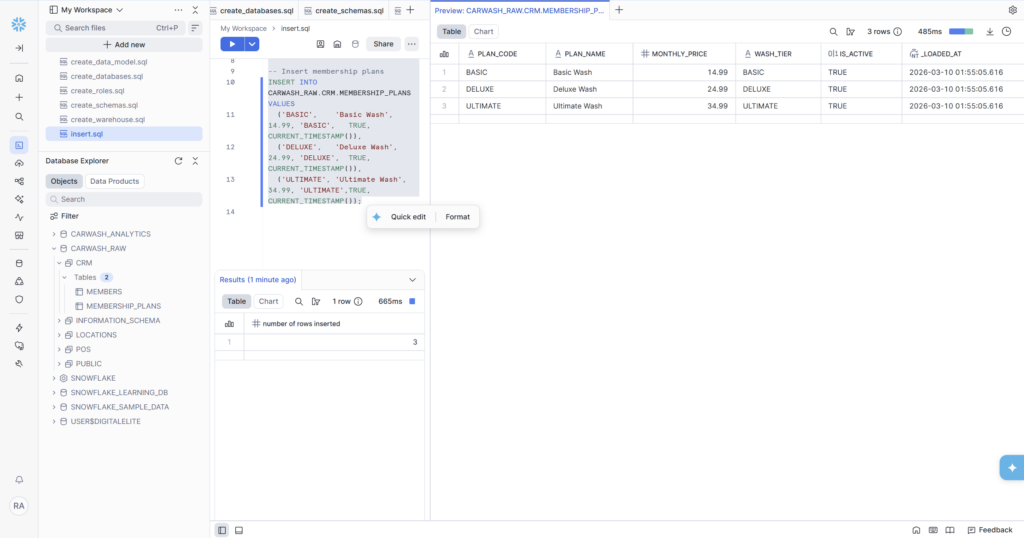Screen dimensions: 1024x538
Task: Open the sort files icon beside Search files
Action: 195,28
